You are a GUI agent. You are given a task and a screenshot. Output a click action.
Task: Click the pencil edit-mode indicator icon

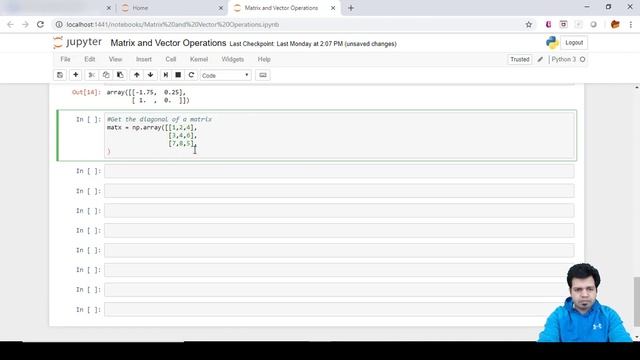pyautogui.click(x=540, y=60)
